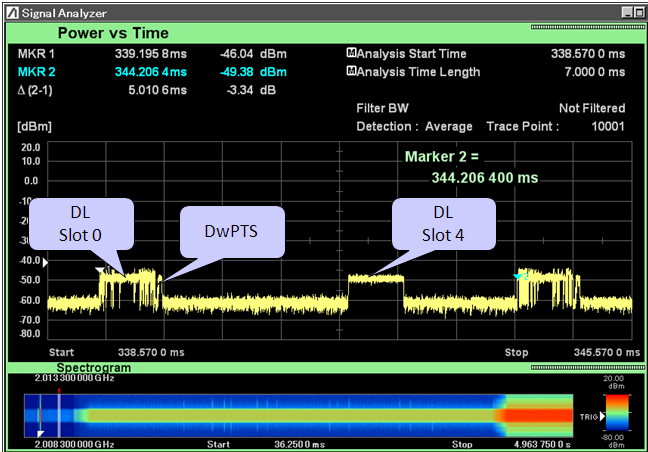
Task: Click the delta time value 5.010 6ms
Action: pyautogui.click(x=157, y=90)
